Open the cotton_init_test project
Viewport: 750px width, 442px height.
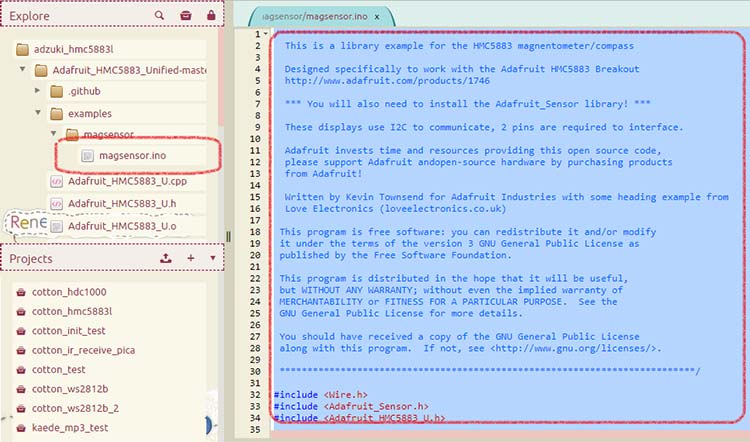68,331
